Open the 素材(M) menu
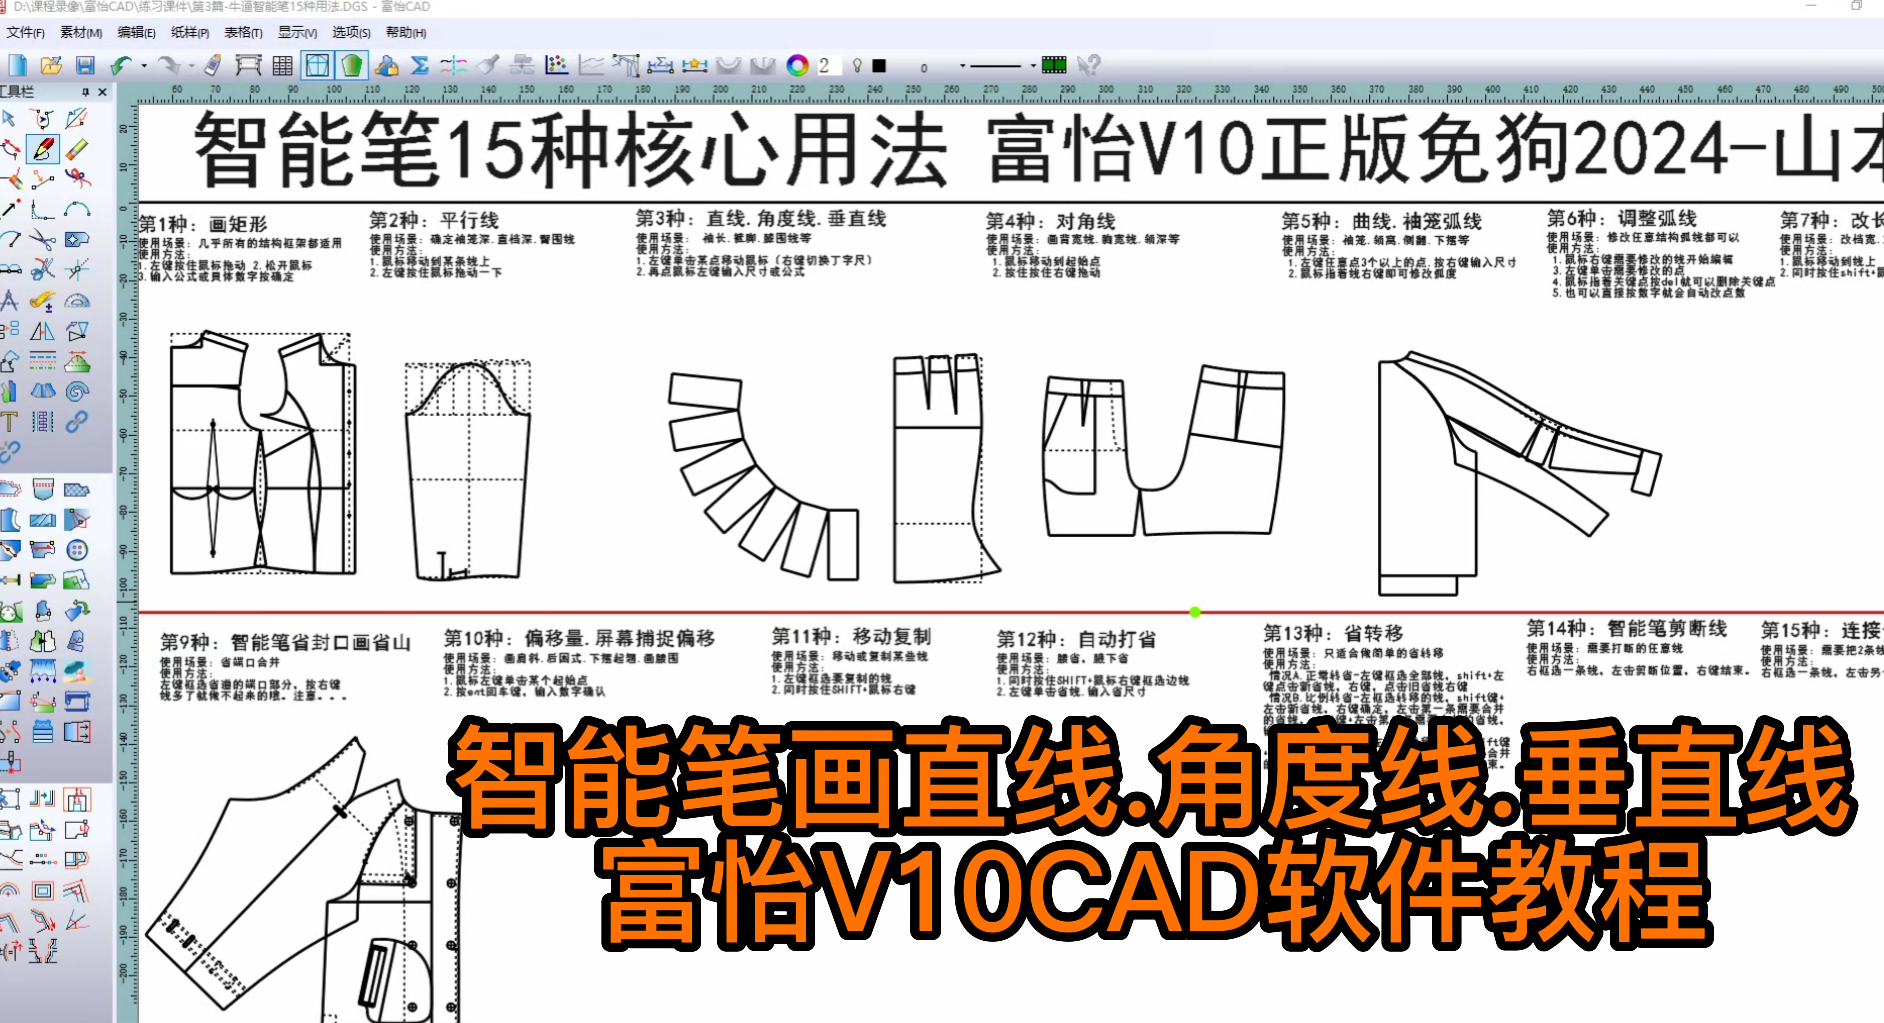1884x1023 pixels. [x=81, y=32]
